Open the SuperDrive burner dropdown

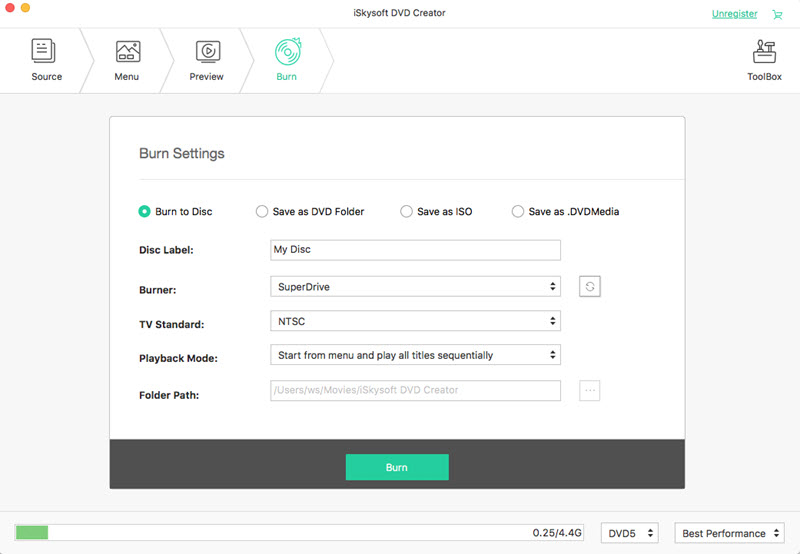[x=415, y=287]
